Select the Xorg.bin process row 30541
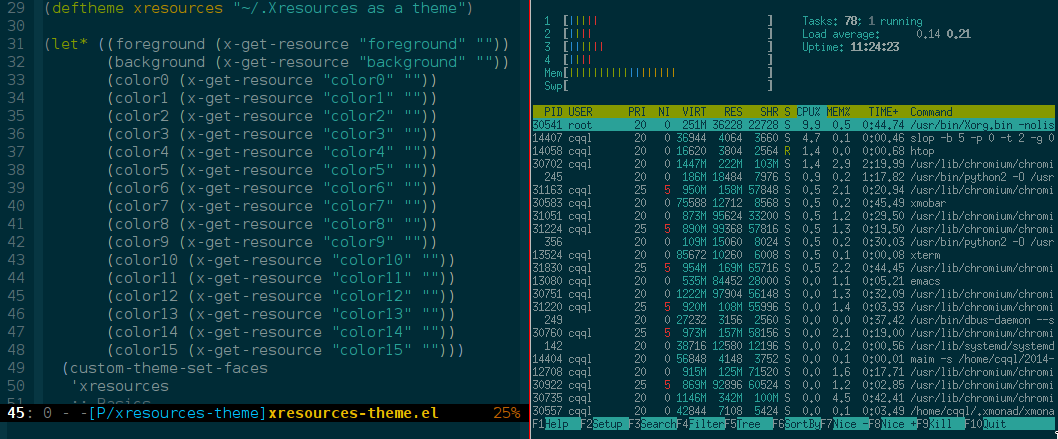The width and height of the screenshot is (1058, 439). (794, 125)
